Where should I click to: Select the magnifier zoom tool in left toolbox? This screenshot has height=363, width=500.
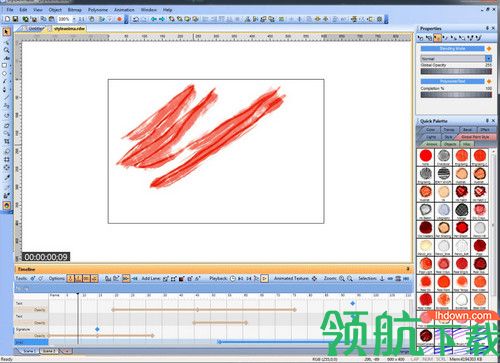point(6,50)
